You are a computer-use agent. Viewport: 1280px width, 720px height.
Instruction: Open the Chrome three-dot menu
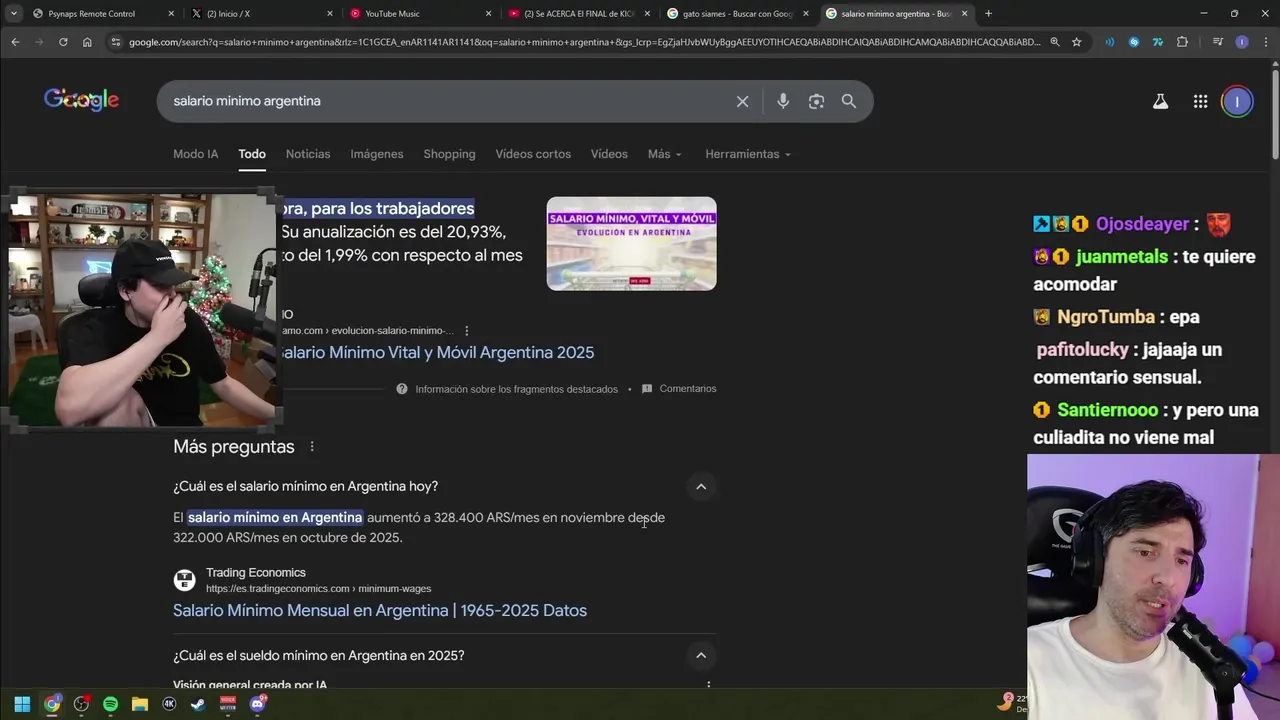(x=1264, y=42)
